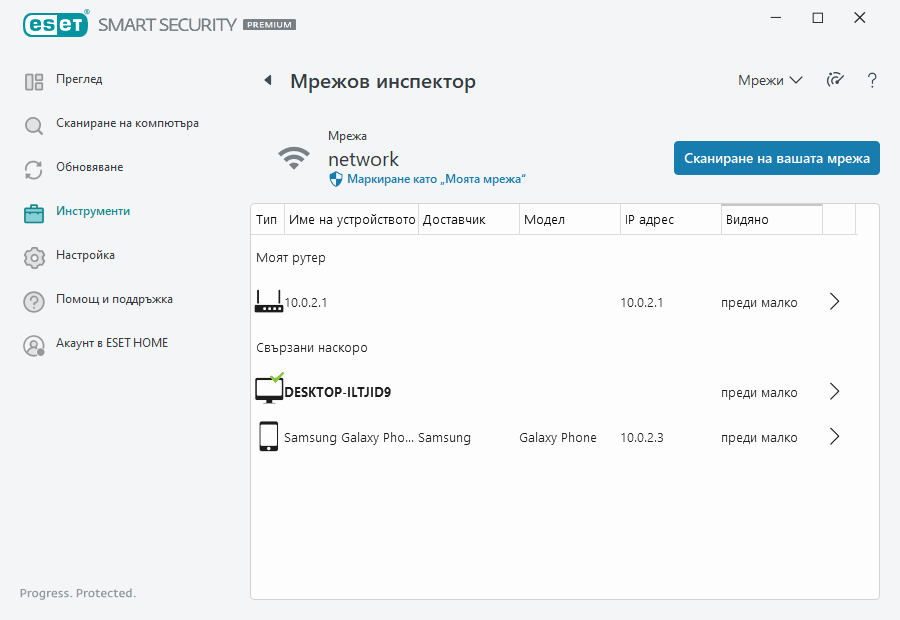The height and width of the screenshot is (620, 900).
Task: Expand Samsung Galaxy Phone details arrow
Action: [835, 437]
